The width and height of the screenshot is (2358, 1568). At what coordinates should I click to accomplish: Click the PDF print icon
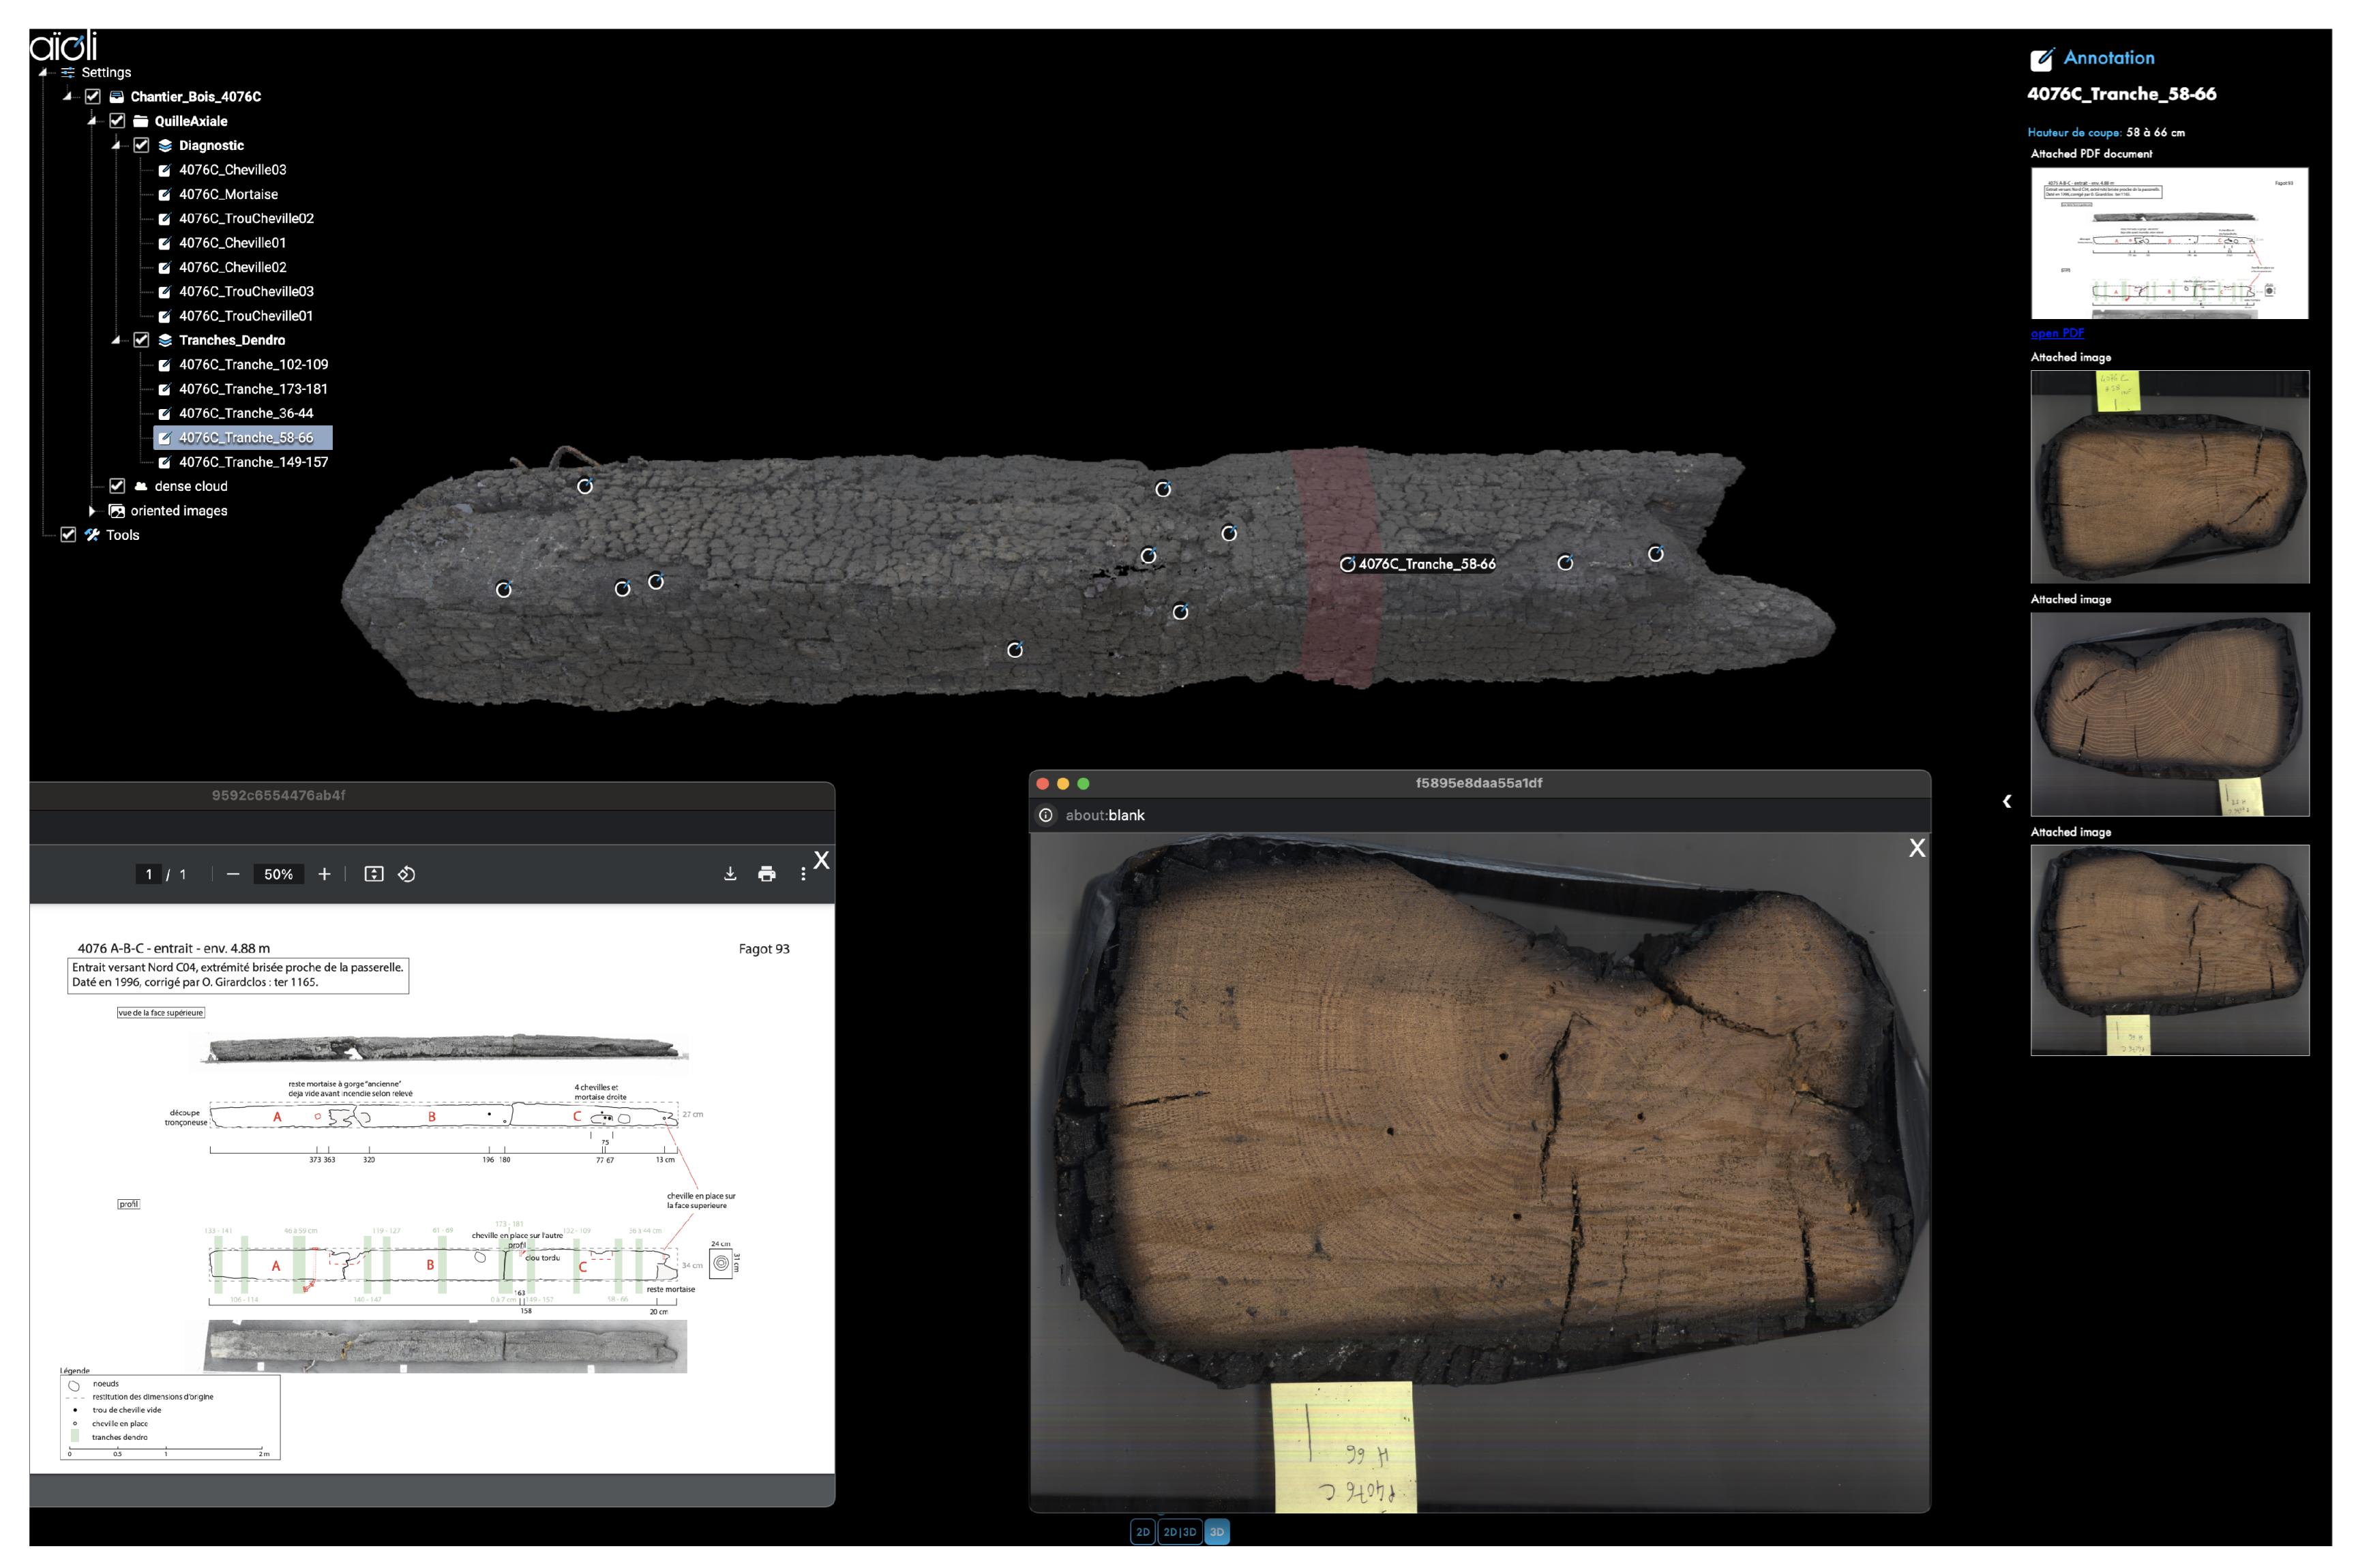(767, 874)
